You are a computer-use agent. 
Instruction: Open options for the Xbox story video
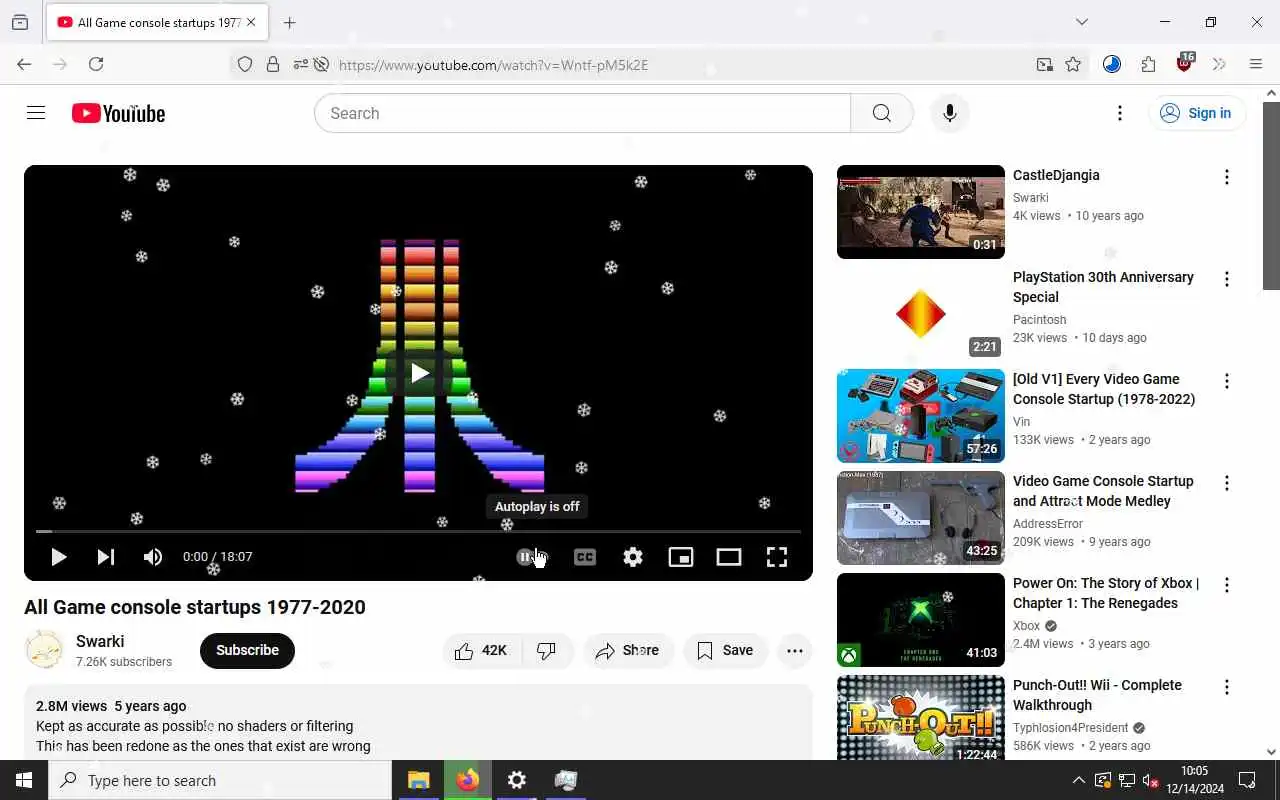point(1227,585)
